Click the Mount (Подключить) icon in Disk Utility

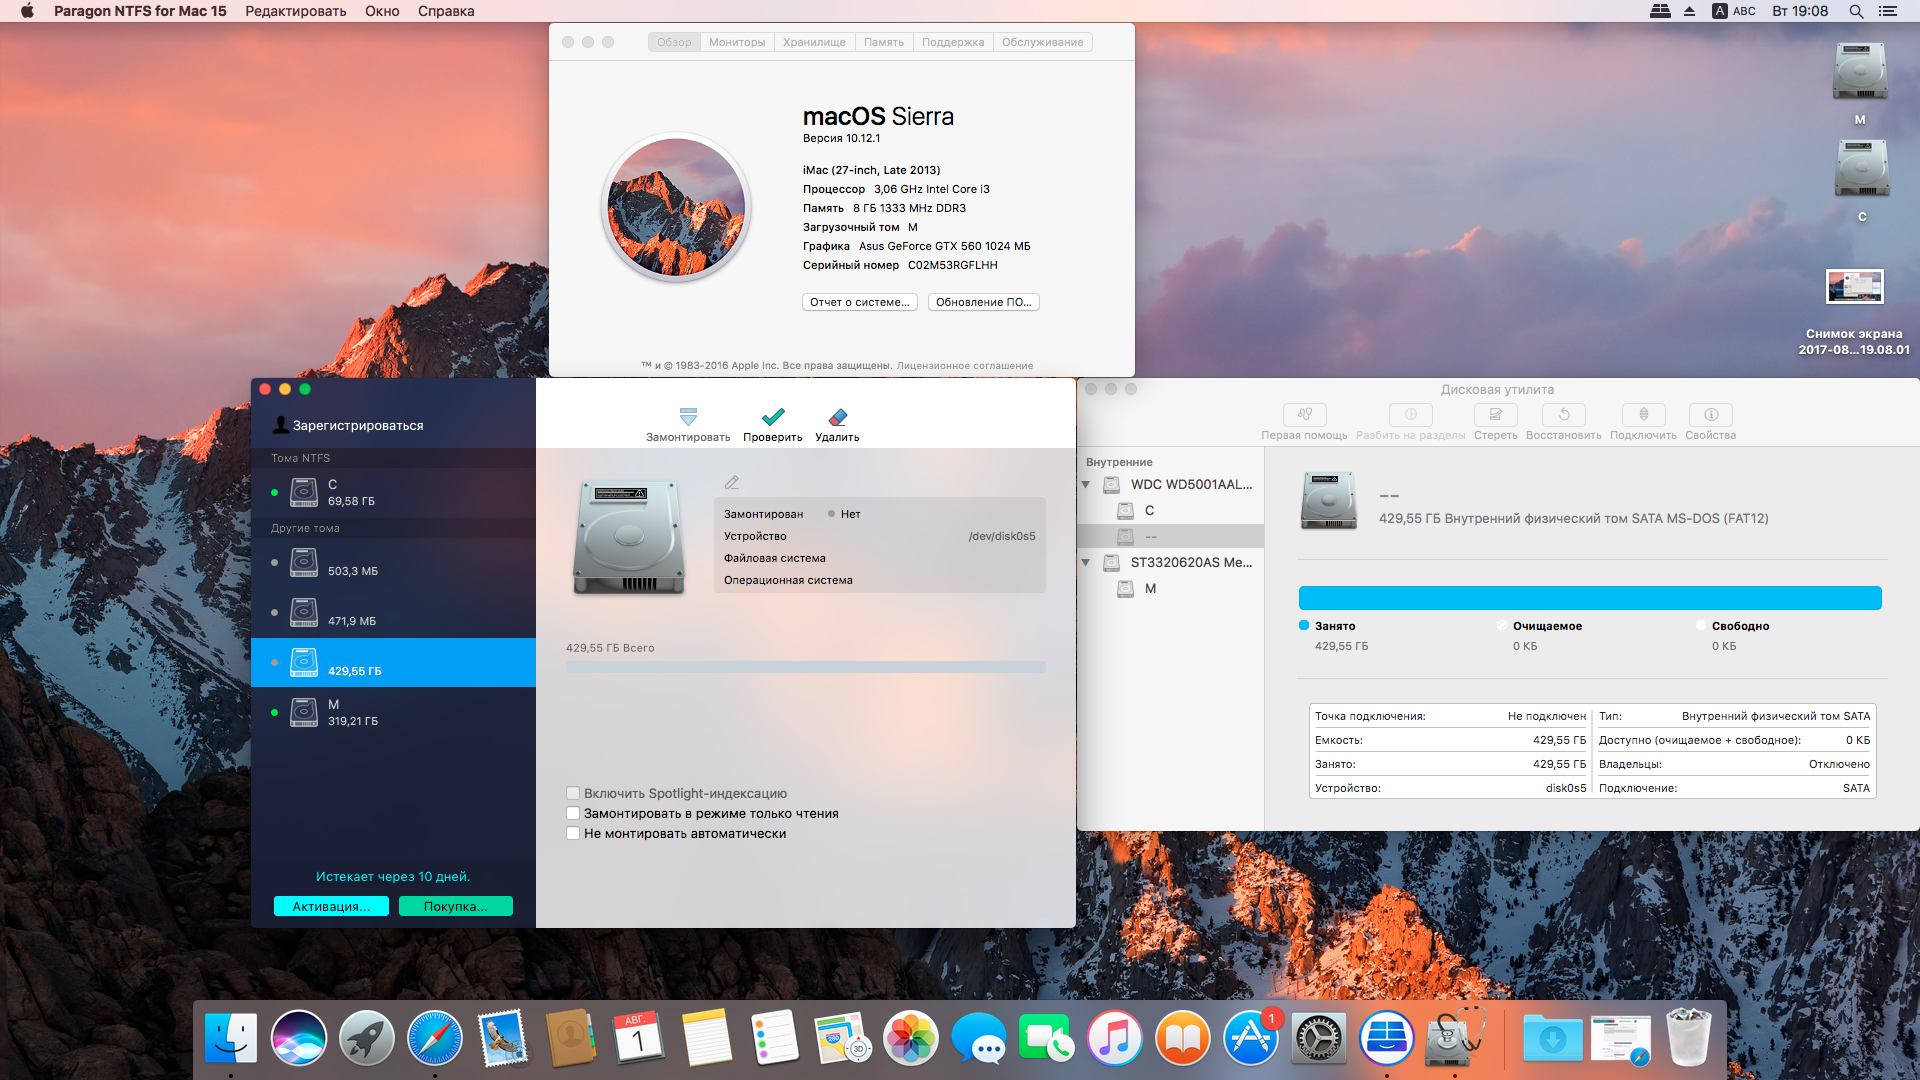1643,415
